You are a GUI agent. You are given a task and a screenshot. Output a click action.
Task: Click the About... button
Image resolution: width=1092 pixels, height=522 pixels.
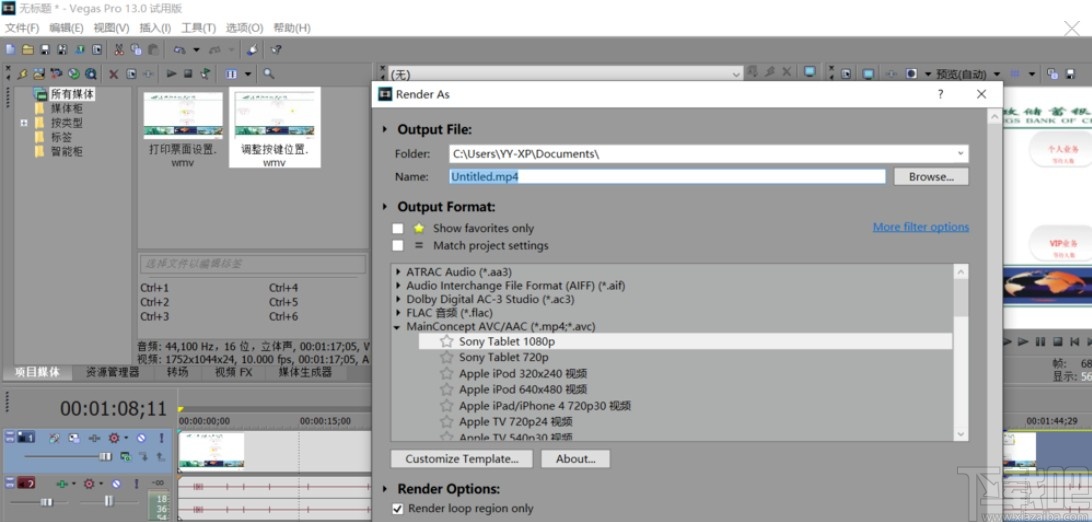(x=576, y=459)
